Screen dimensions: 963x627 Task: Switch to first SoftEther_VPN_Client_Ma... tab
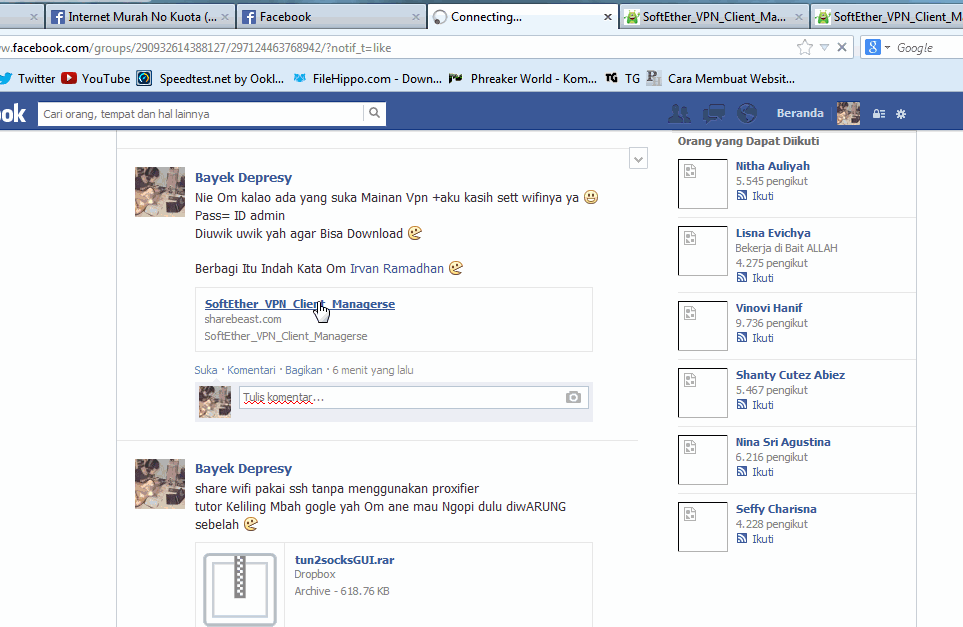point(714,17)
